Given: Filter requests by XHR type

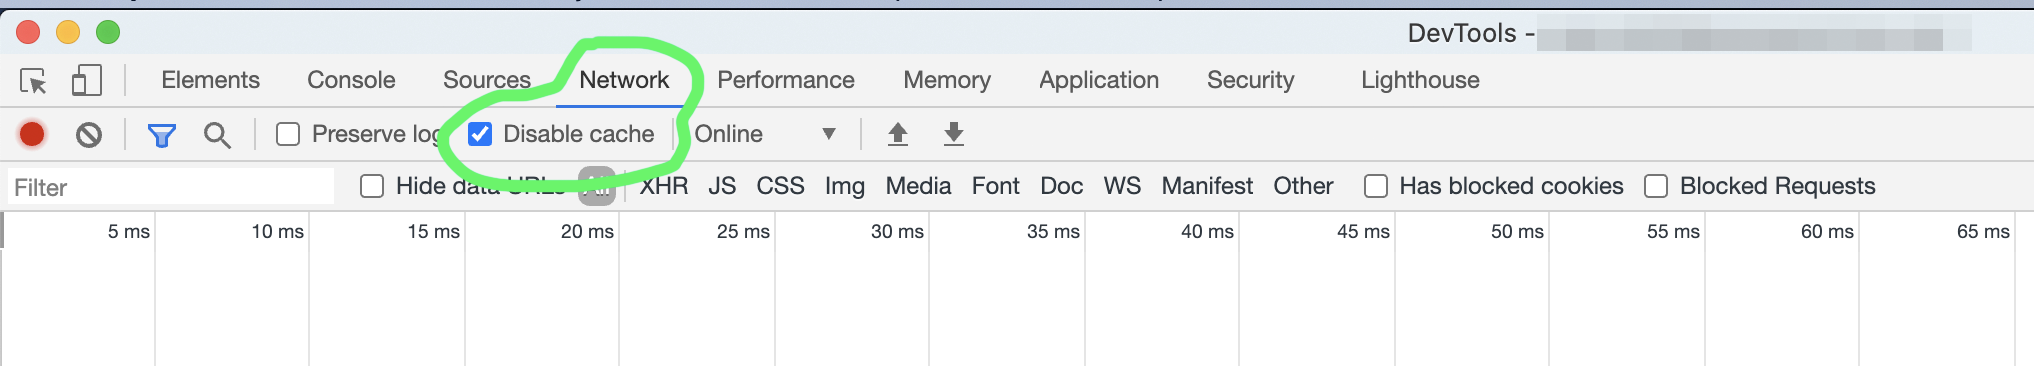Looking at the screenshot, I should click(664, 186).
